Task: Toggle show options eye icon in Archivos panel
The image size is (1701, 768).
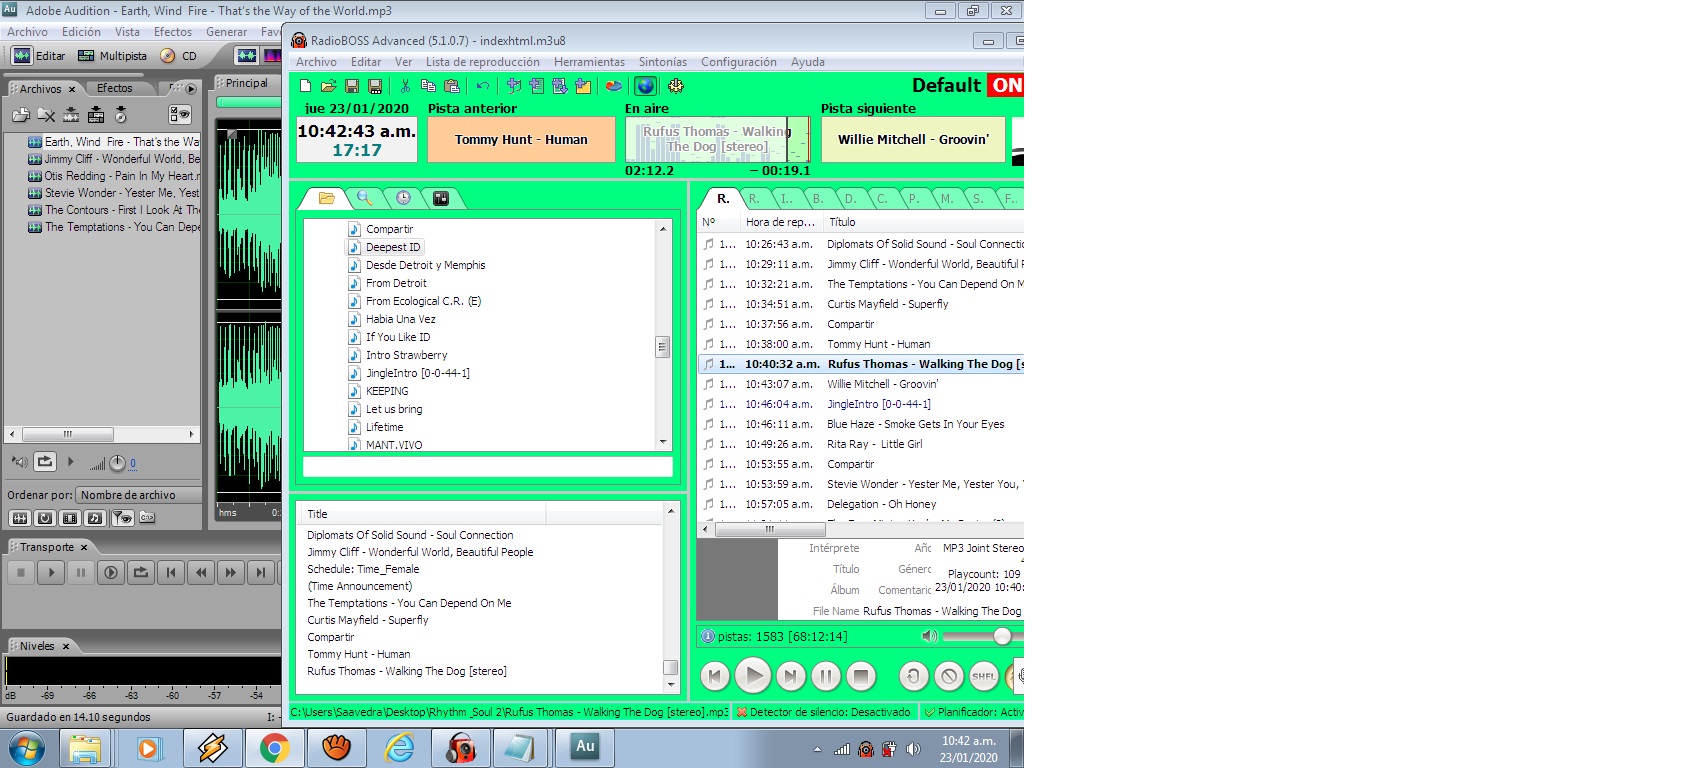Action: click(180, 115)
